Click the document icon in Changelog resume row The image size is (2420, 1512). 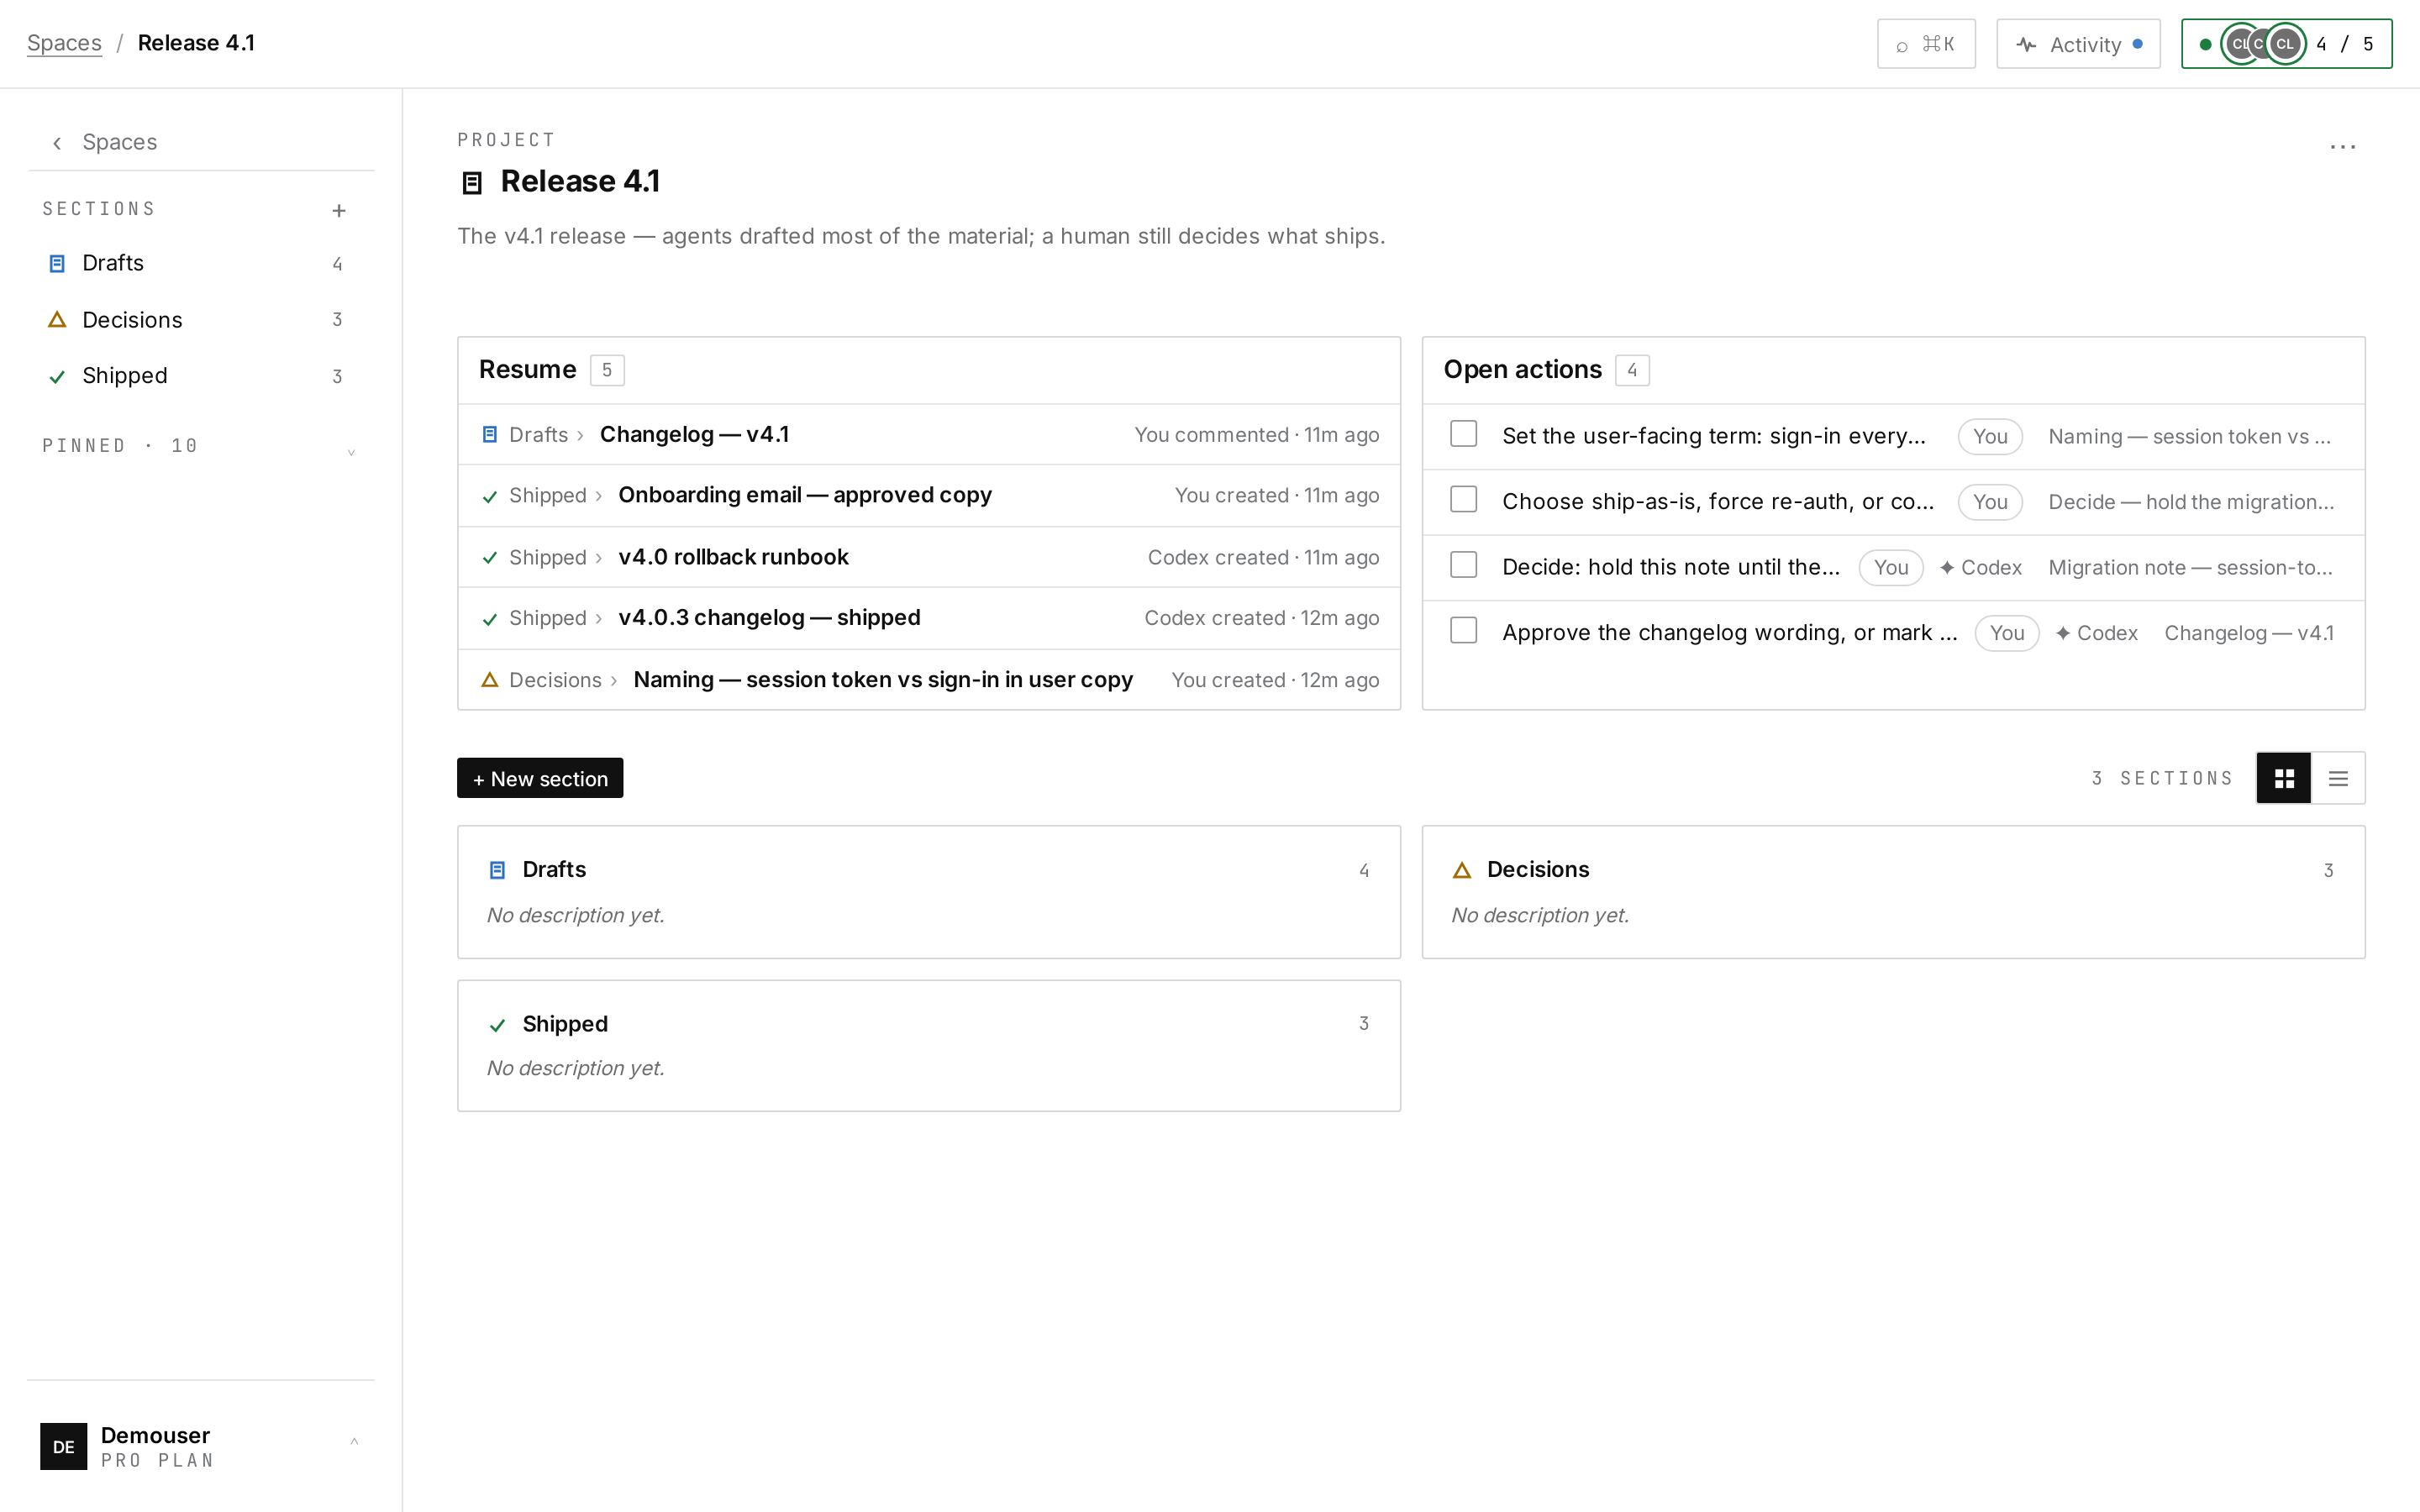coord(490,435)
